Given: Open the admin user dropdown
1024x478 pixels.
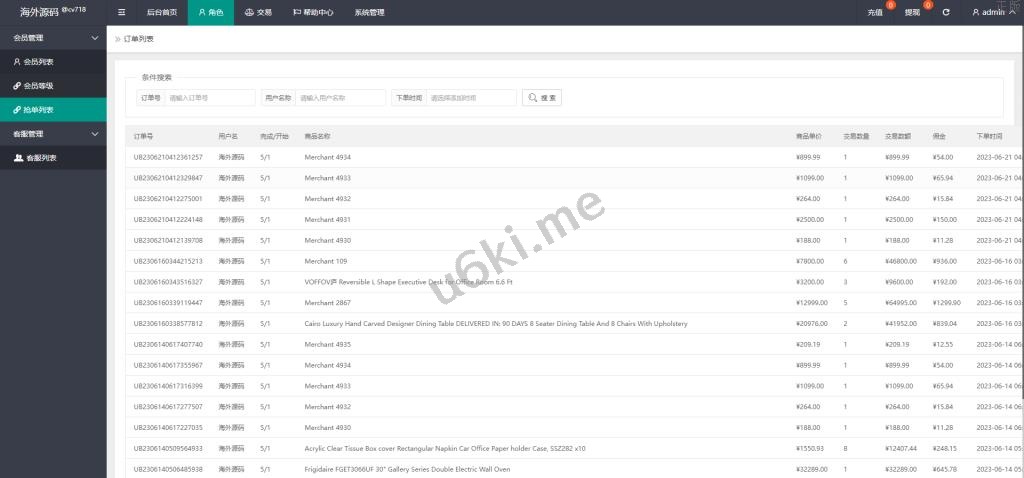Looking at the screenshot, I should tap(992, 12).
